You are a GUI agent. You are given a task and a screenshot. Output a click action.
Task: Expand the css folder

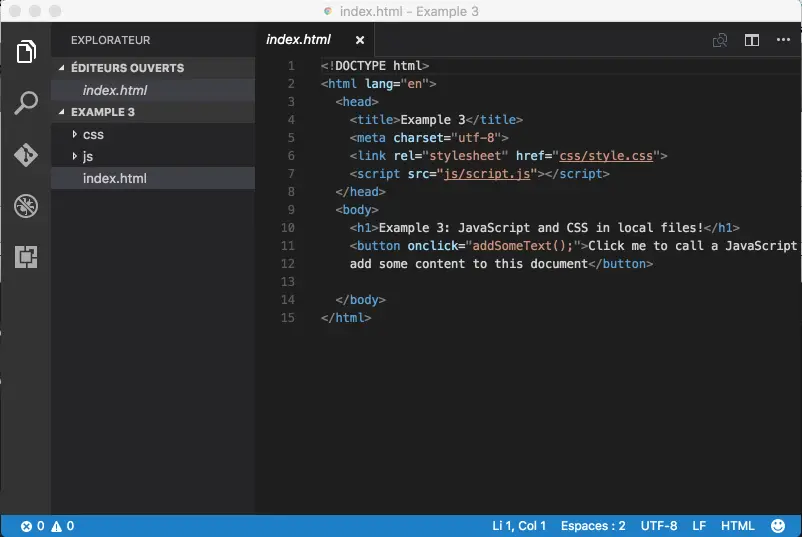[x=93, y=135]
